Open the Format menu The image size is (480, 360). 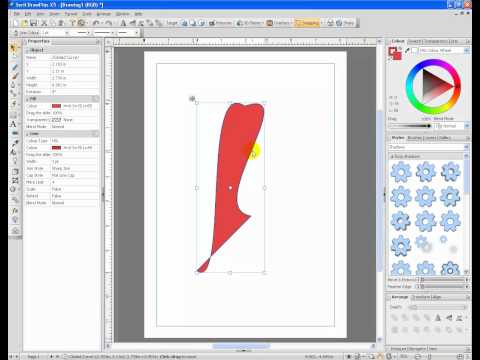pyautogui.click(x=71, y=14)
